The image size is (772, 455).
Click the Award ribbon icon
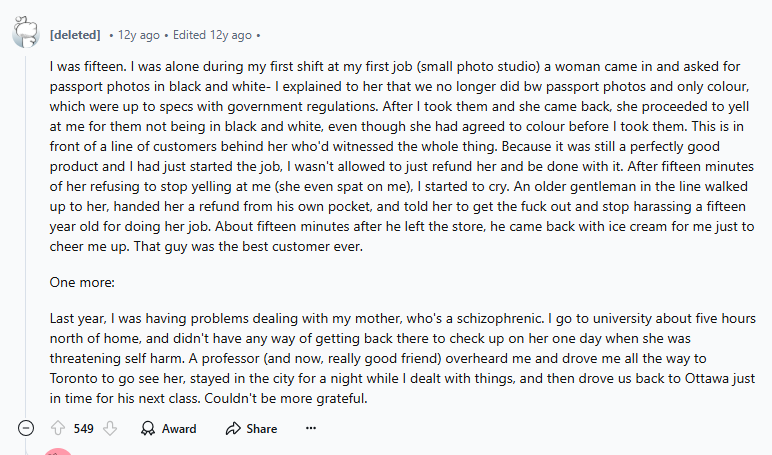tap(148, 428)
